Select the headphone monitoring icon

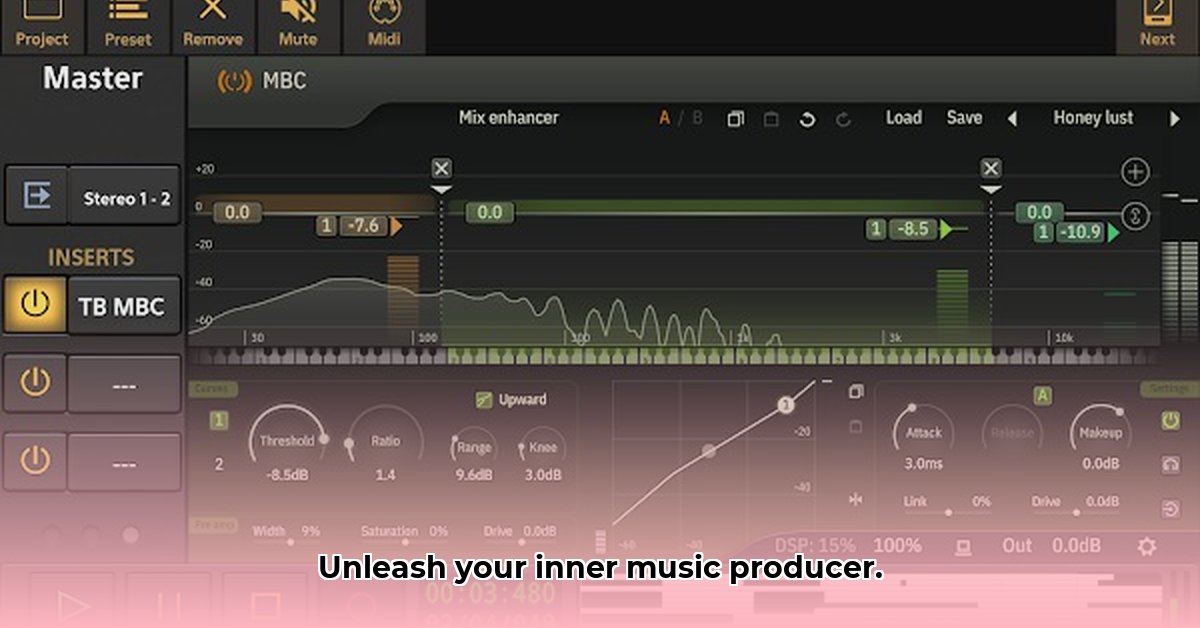pyautogui.click(x=1171, y=464)
